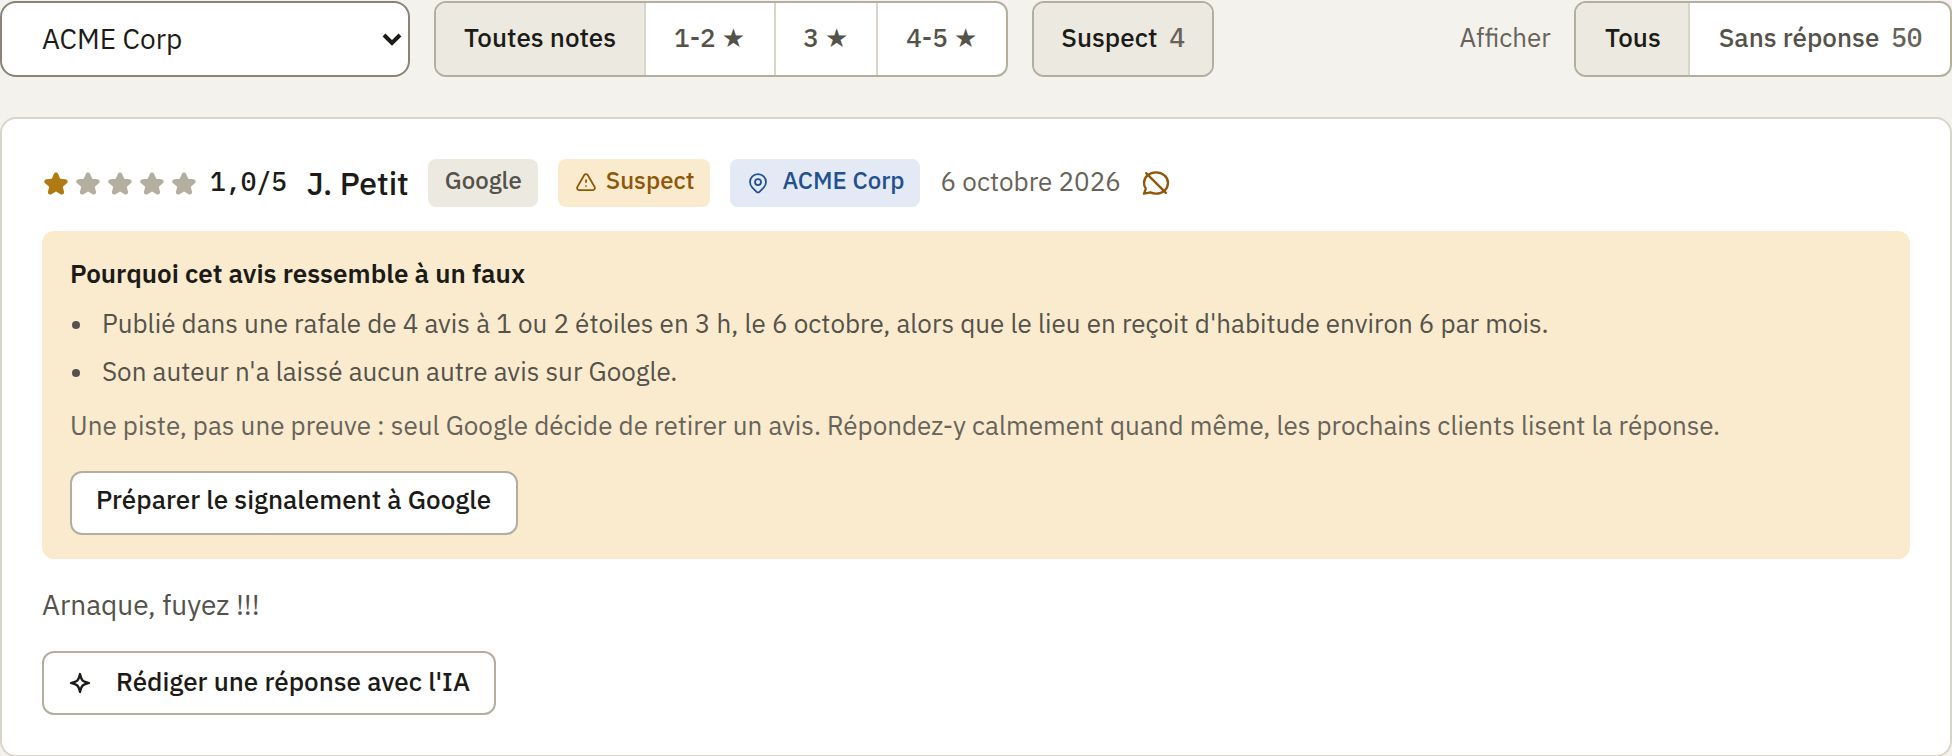This screenshot has width=1952, height=756.
Task: Click Préparer le signalement à Google
Action: tap(294, 503)
